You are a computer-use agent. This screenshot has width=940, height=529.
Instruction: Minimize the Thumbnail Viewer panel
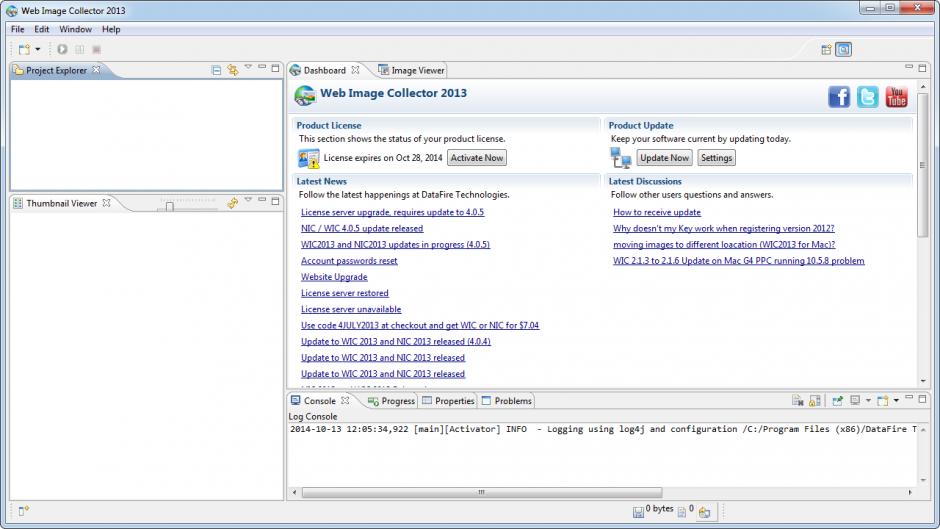click(x=262, y=200)
